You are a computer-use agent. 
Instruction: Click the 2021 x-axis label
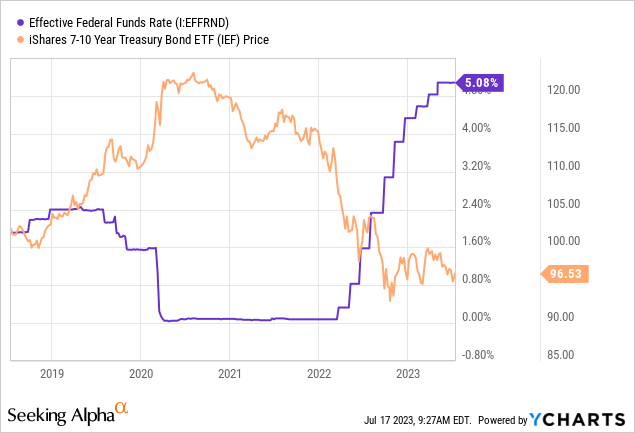230,373
